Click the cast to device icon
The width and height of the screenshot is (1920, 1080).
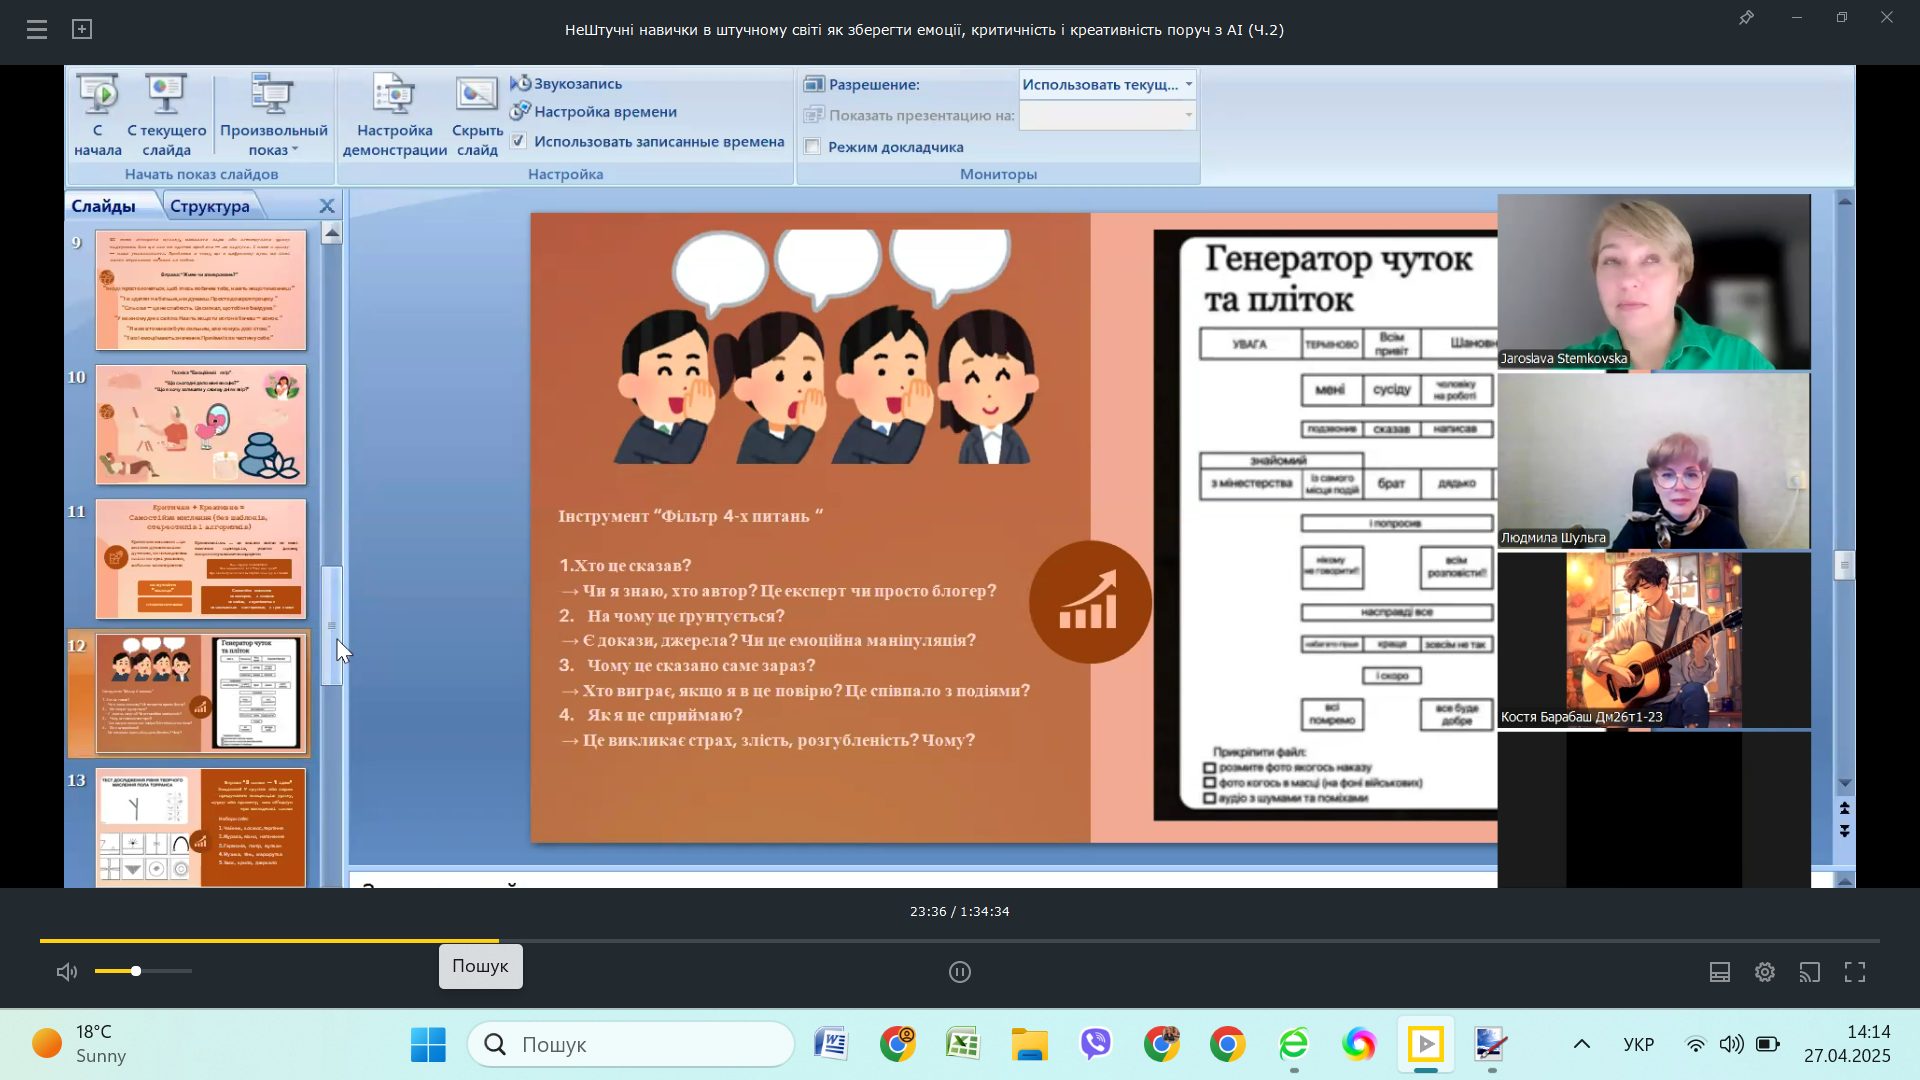click(1809, 972)
